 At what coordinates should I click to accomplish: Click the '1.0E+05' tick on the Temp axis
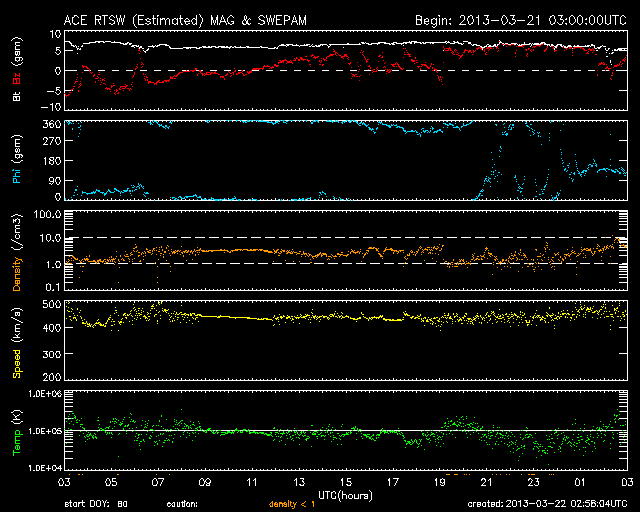pyautogui.click(x=44, y=431)
